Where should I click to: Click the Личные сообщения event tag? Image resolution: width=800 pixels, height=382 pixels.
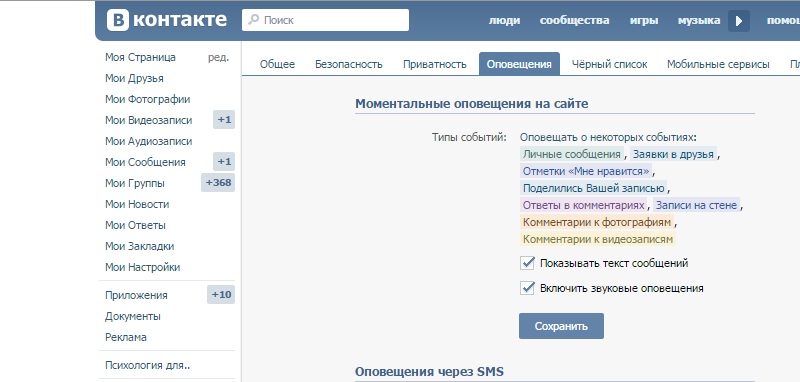(571, 154)
